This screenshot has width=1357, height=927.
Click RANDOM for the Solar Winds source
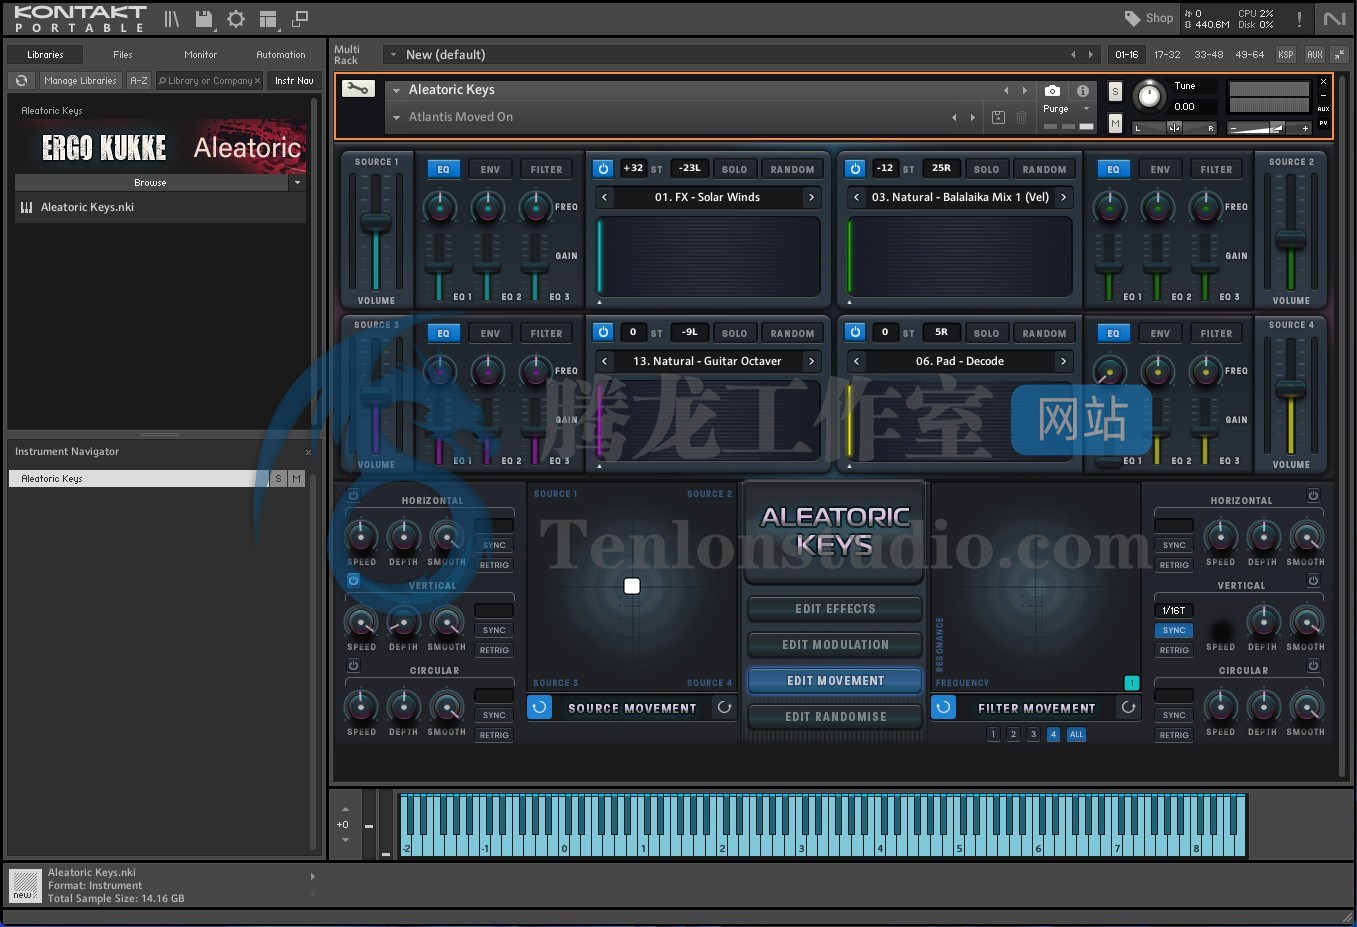click(792, 169)
